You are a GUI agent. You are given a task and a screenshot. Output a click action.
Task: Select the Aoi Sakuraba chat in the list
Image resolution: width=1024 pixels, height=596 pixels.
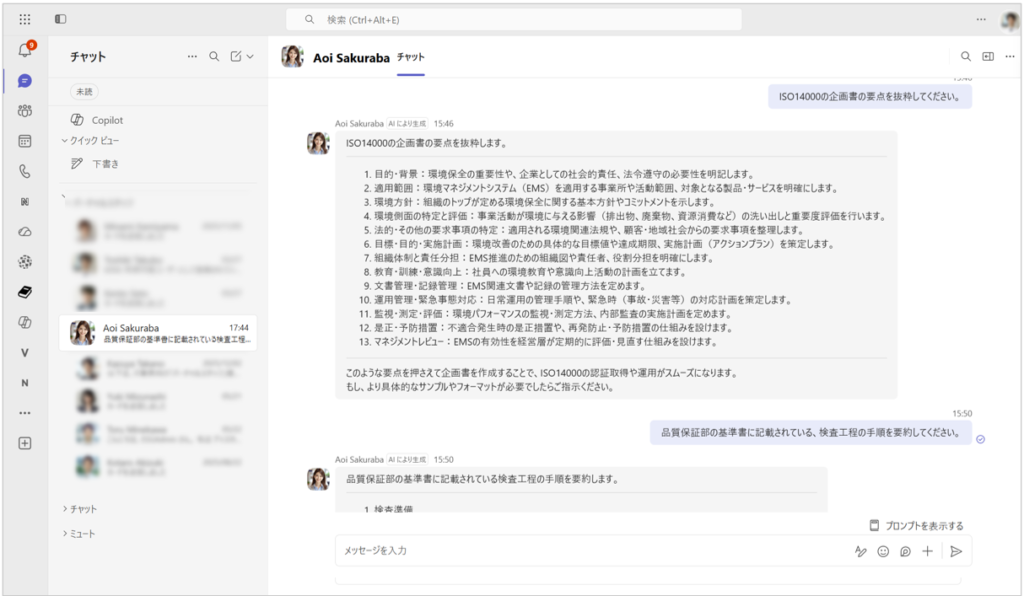click(x=158, y=333)
